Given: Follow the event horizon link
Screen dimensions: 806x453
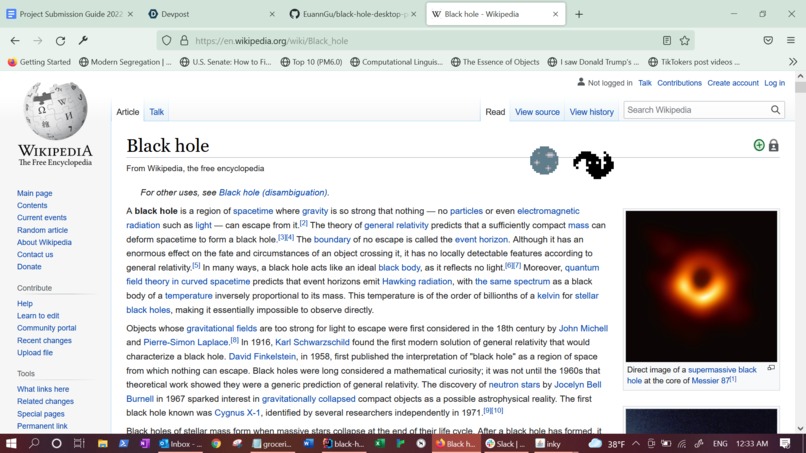Looking at the screenshot, I should coord(481,239).
